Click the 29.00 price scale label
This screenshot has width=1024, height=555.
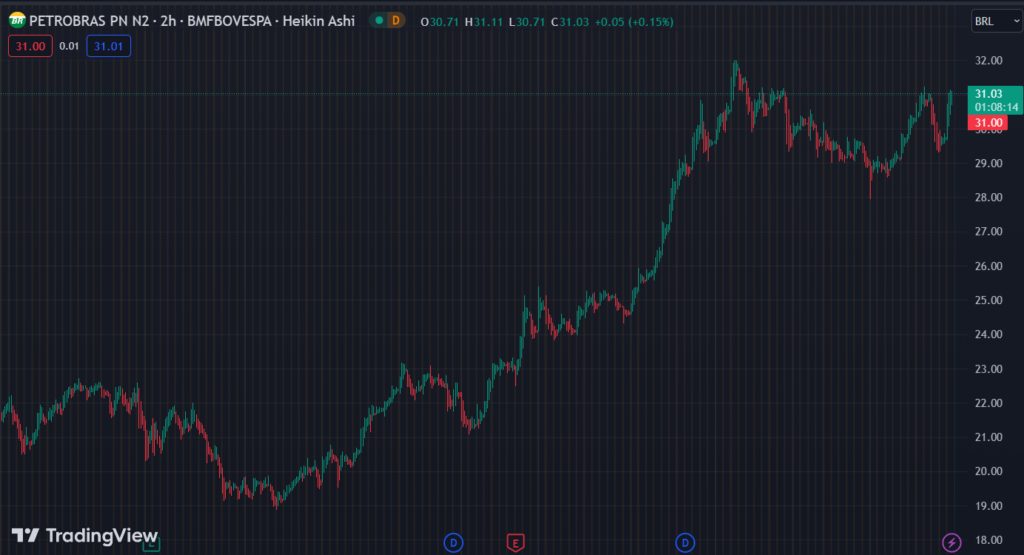[989, 163]
